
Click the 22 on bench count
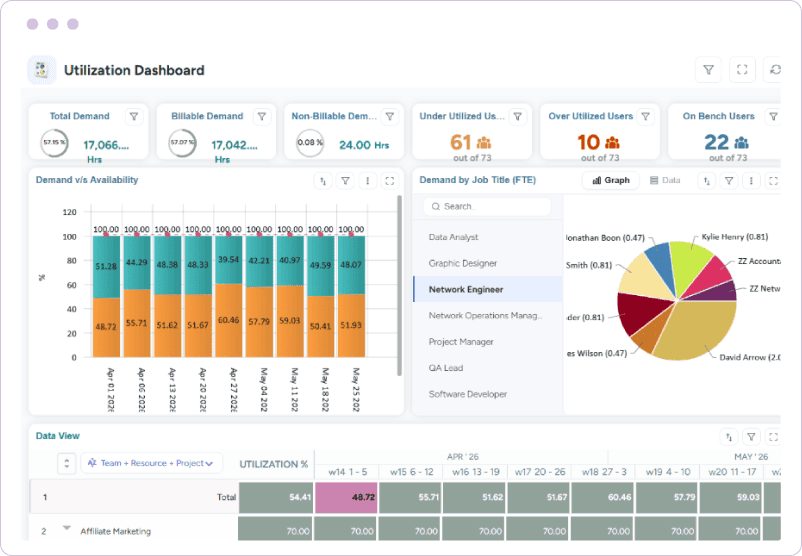click(717, 142)
